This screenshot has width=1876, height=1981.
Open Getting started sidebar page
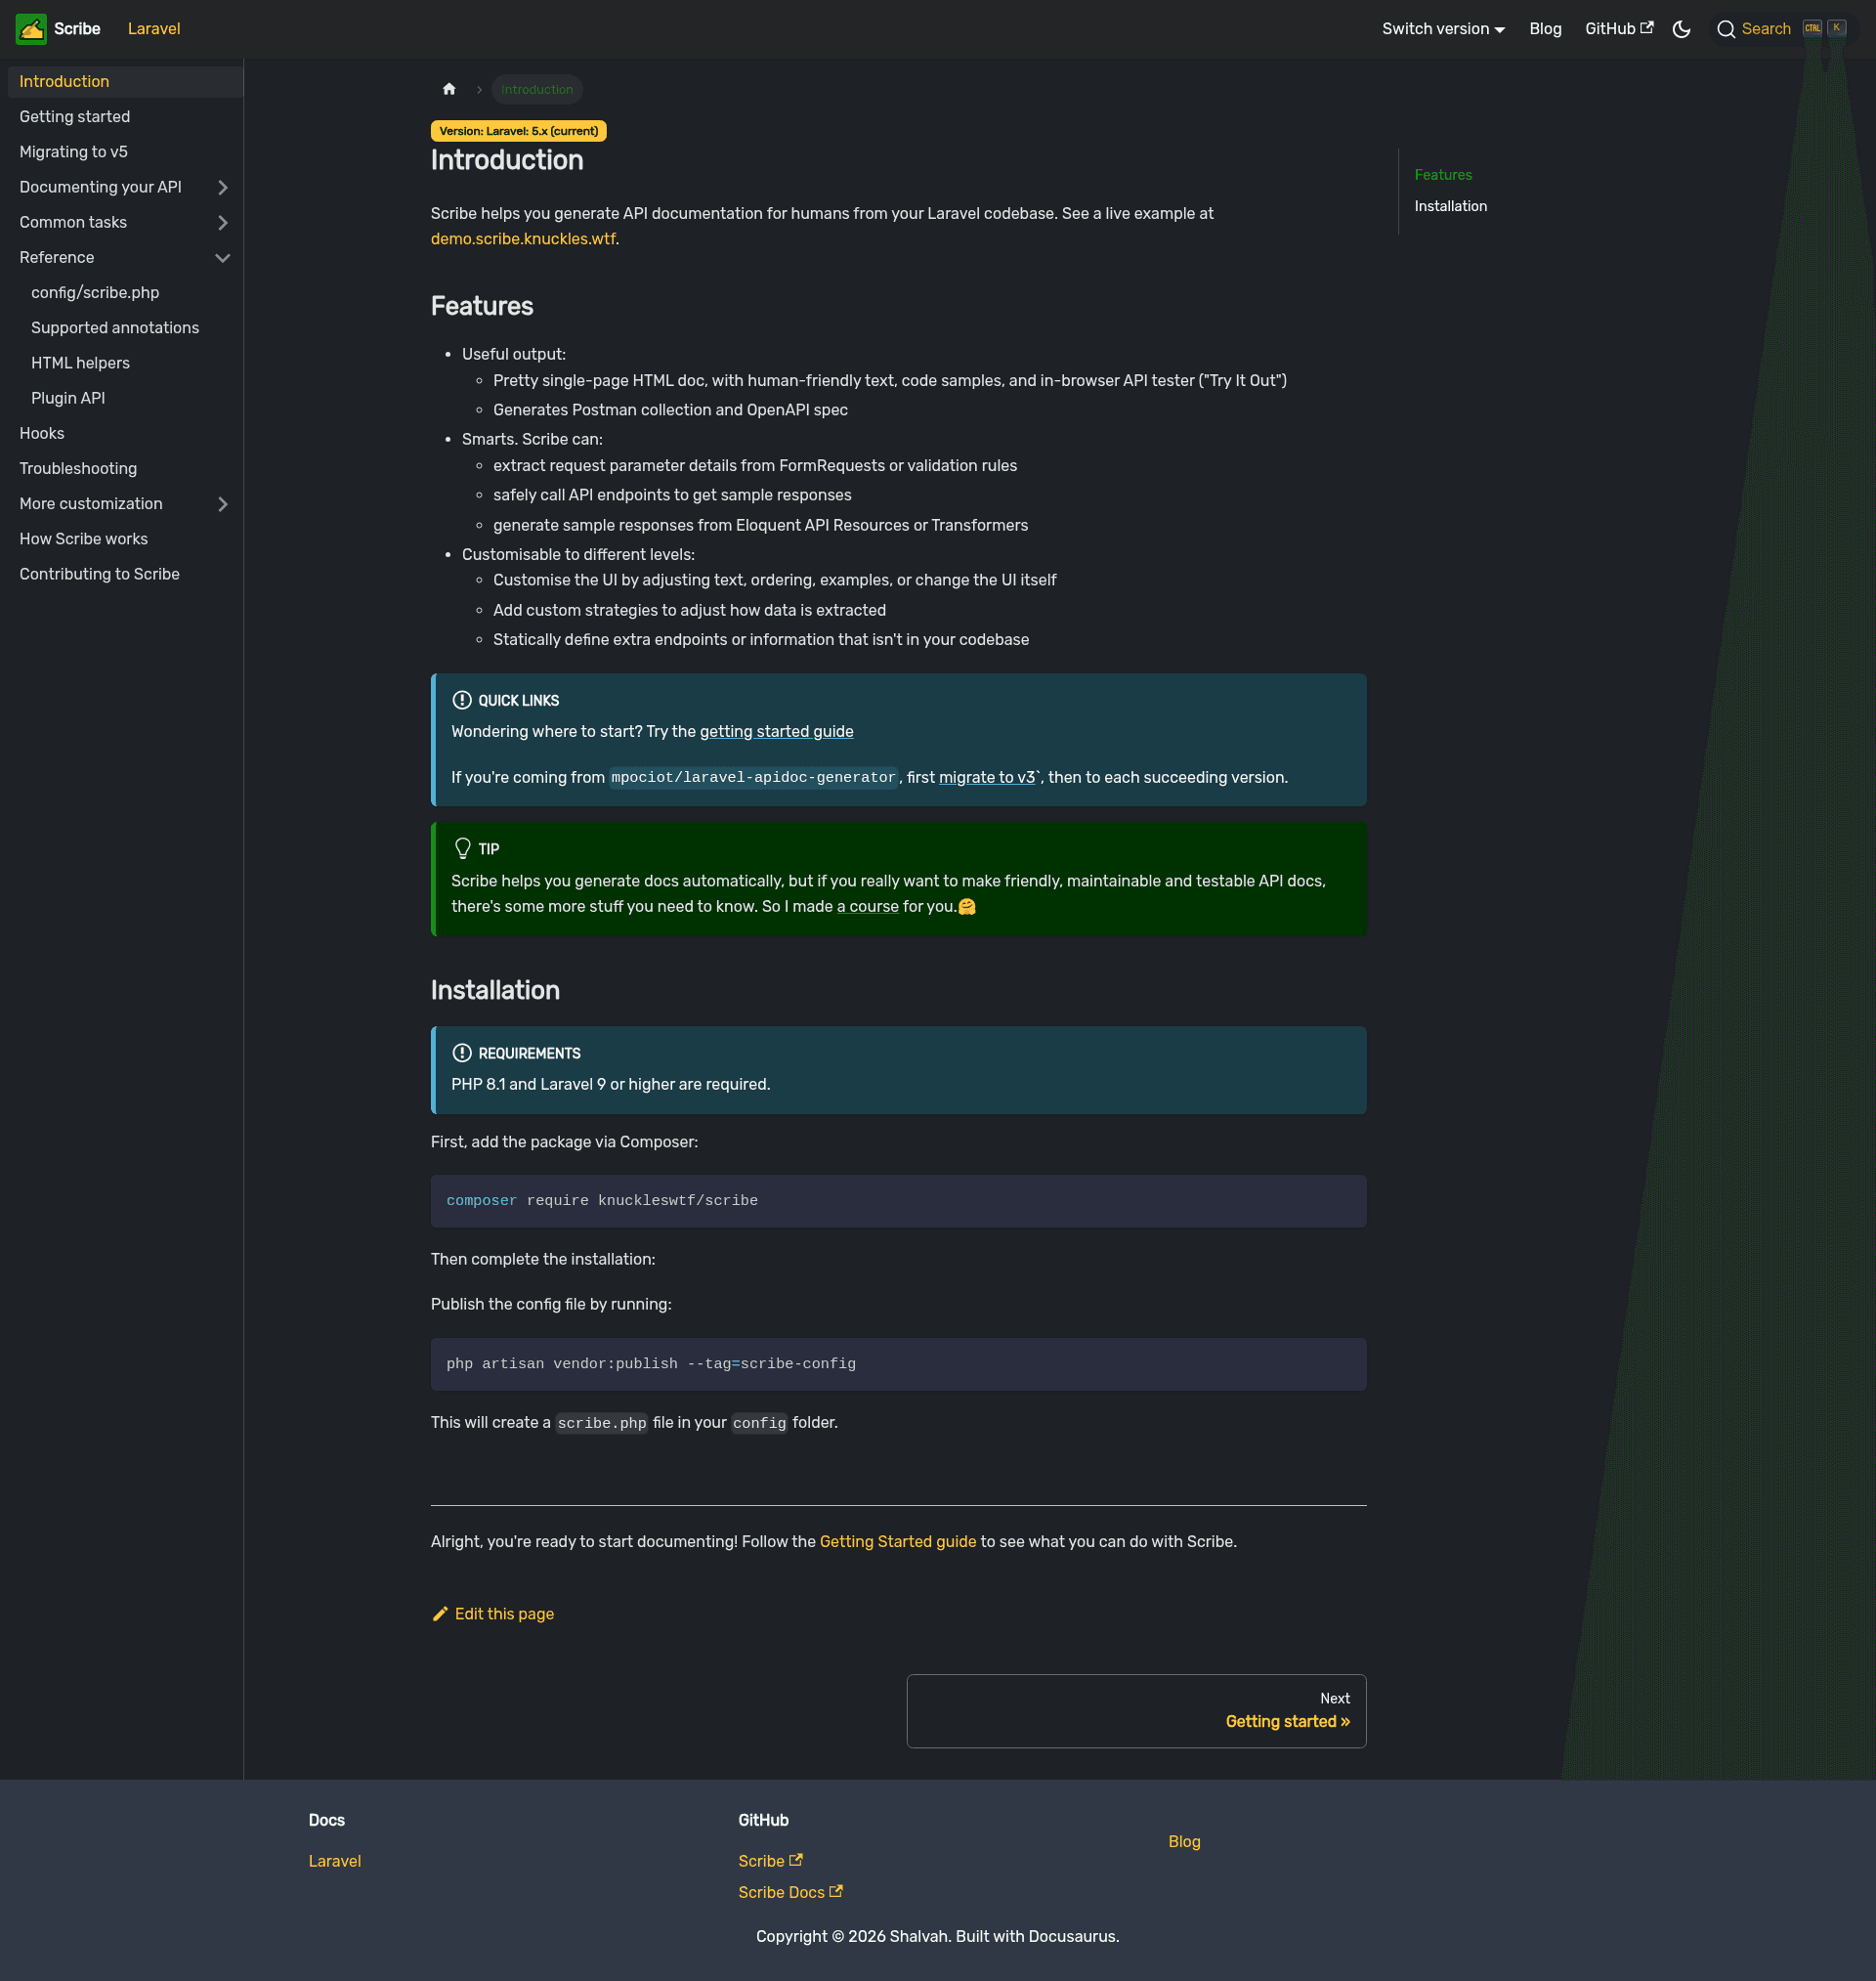(x=125, y=116)
